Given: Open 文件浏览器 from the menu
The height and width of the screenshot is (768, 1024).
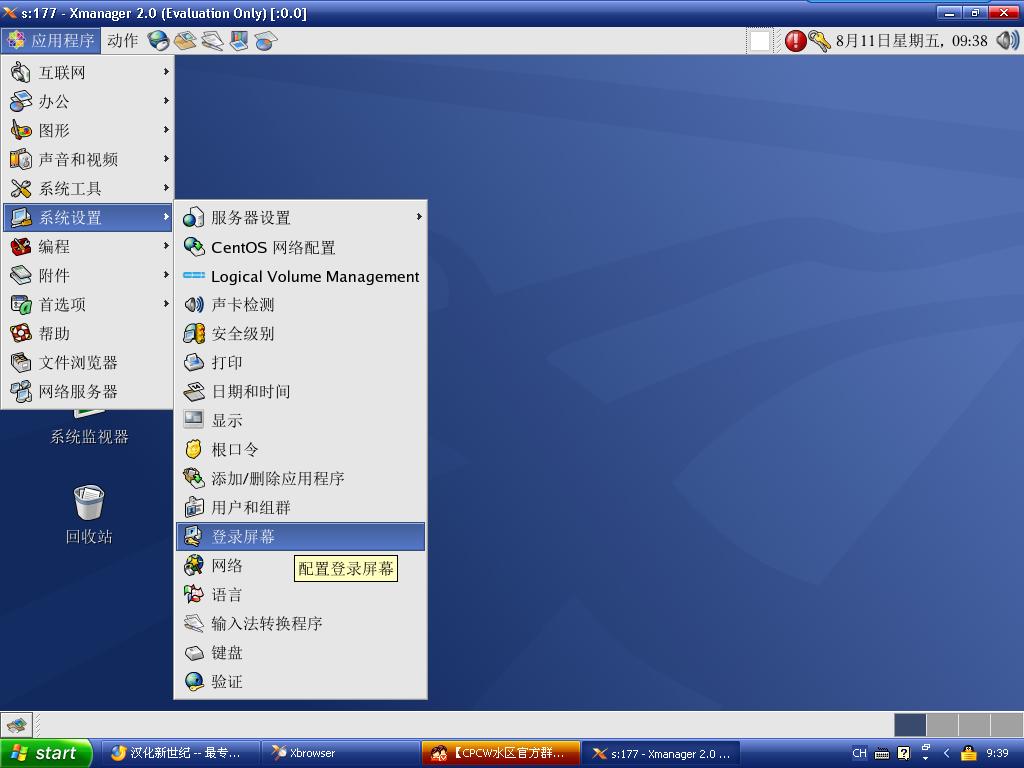Looking at the screenshot, I should [88, 362].
